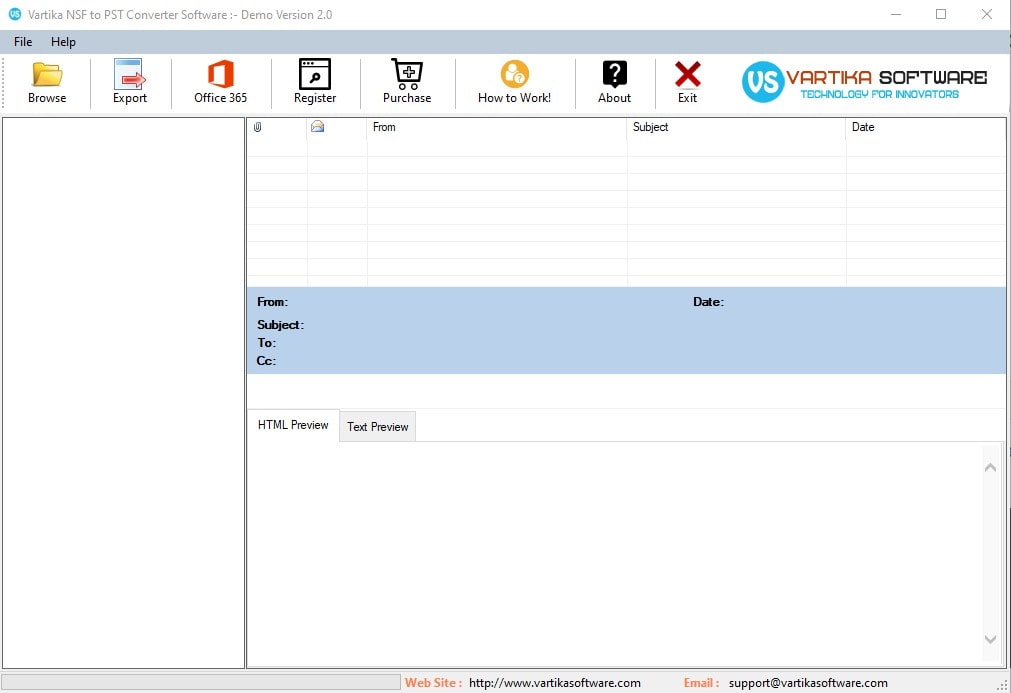The height and width of the screenshot is (693, 1011).
Task: Click the envelope icon column header
Action: 317,126
